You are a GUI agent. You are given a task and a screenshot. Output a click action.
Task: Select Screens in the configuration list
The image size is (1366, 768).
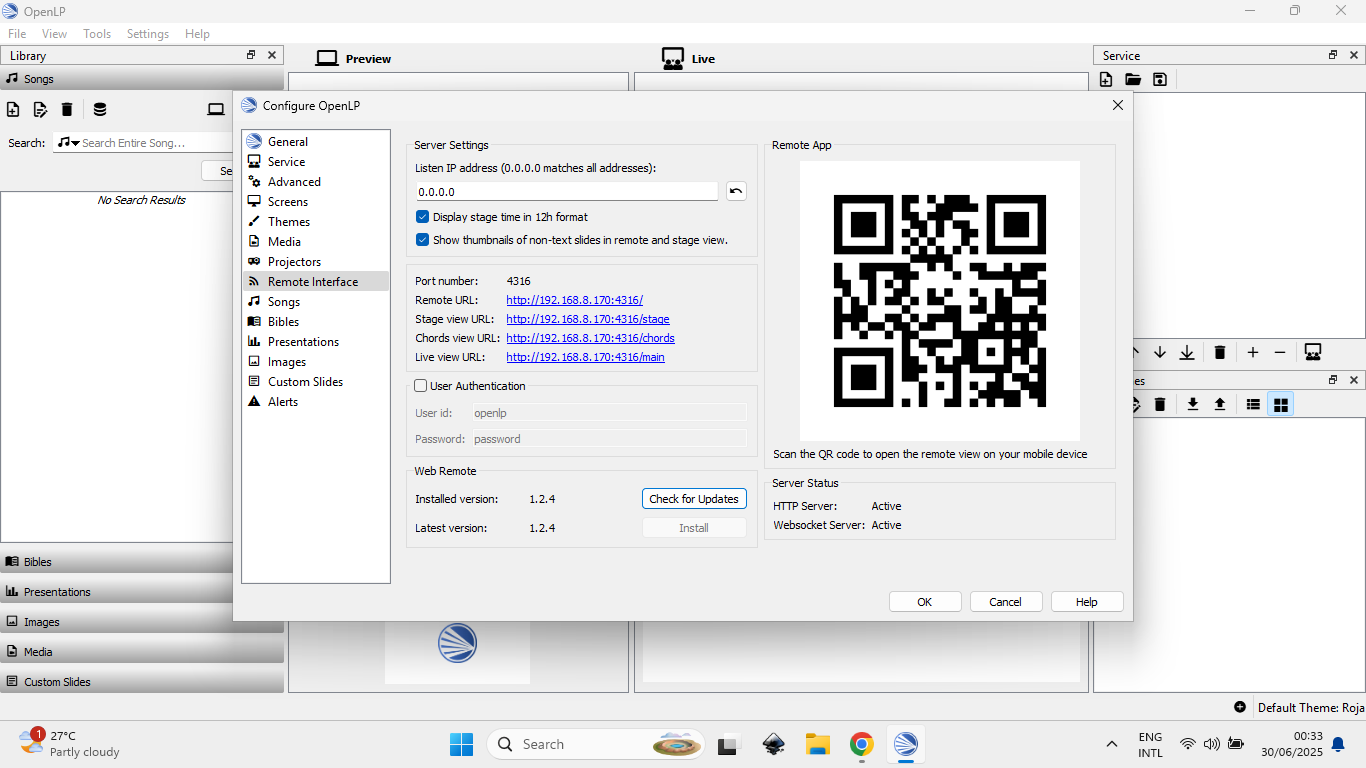[x=316, y=202]
